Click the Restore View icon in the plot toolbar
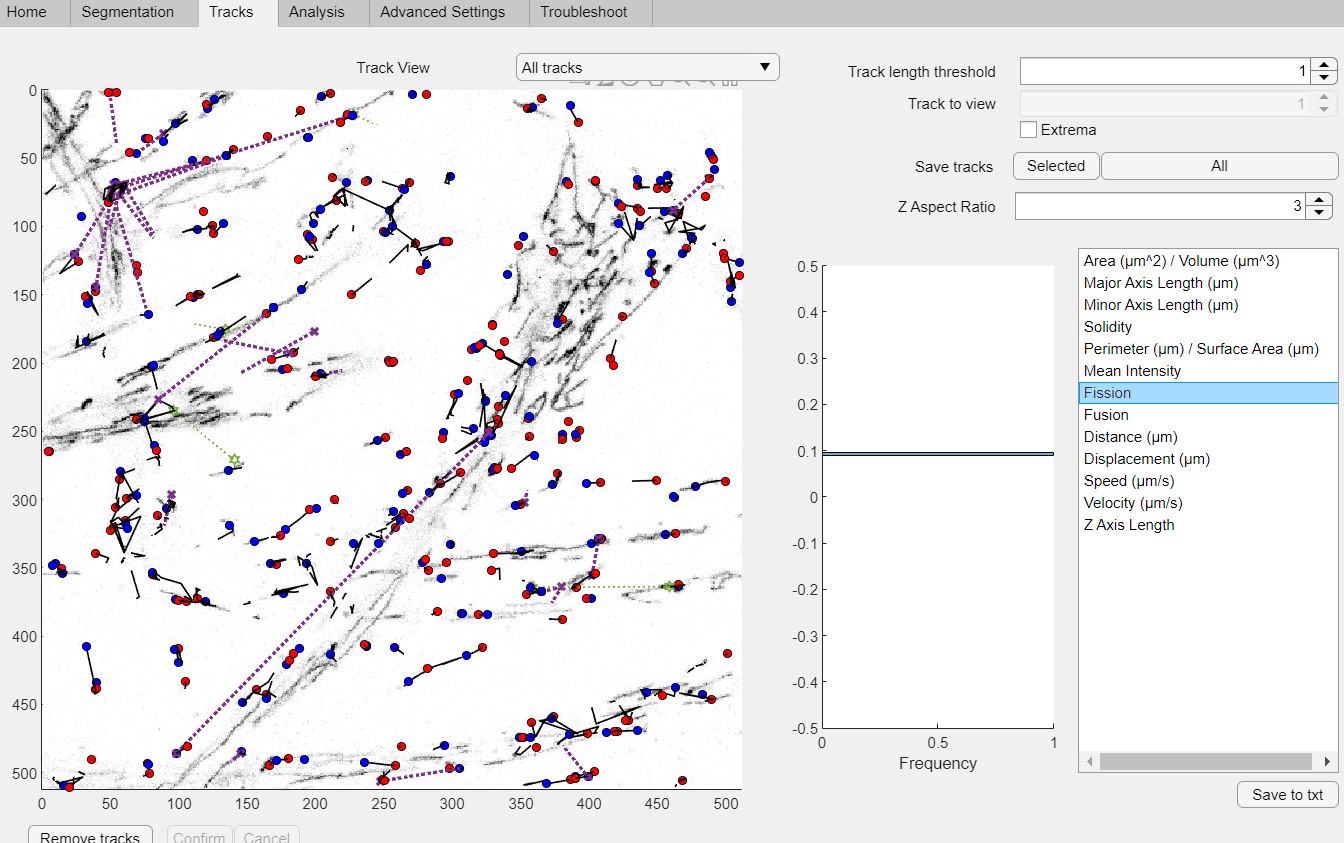Image resolution: width=1344 pixels, height=843 pixels. [x=732, y=84]
